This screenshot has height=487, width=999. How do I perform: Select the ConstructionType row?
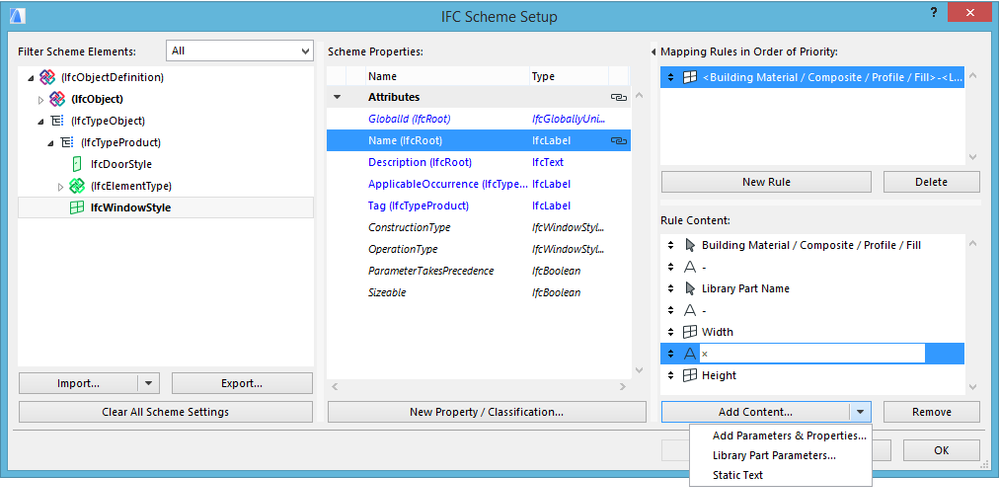[x=478, y=228]
